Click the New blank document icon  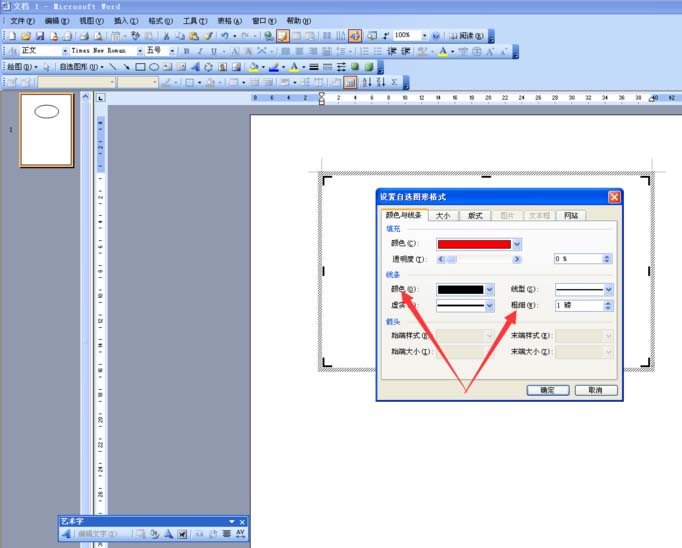click(x=12, y=36)
